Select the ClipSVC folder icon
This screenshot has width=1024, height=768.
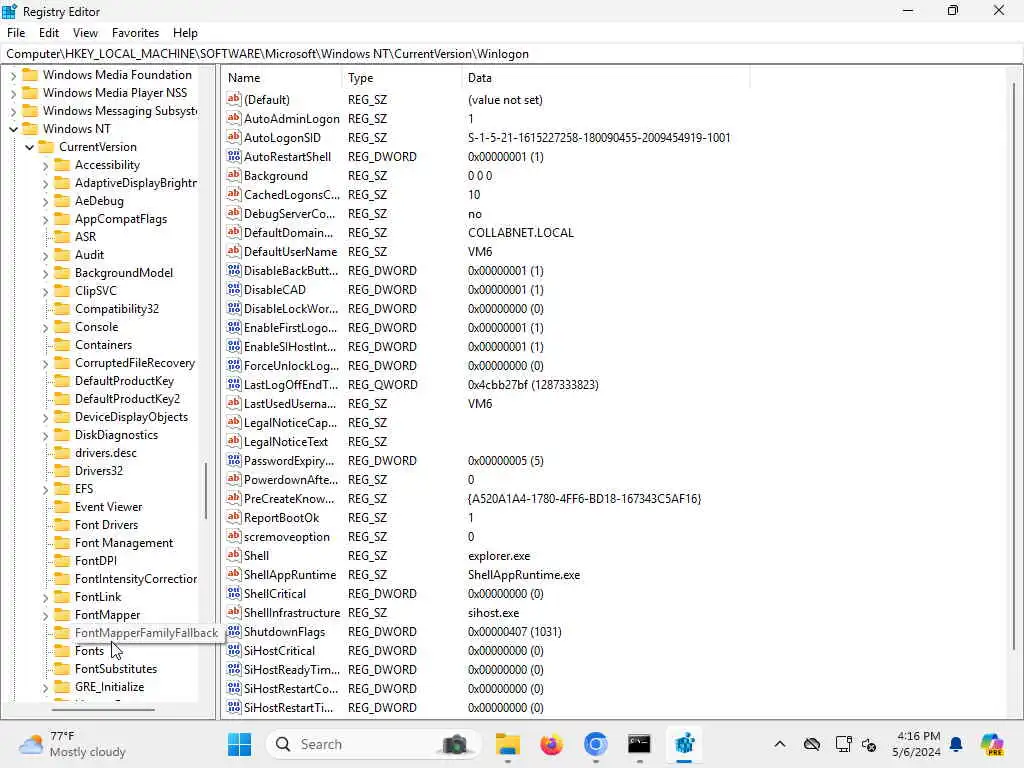(x=62, y=291)
